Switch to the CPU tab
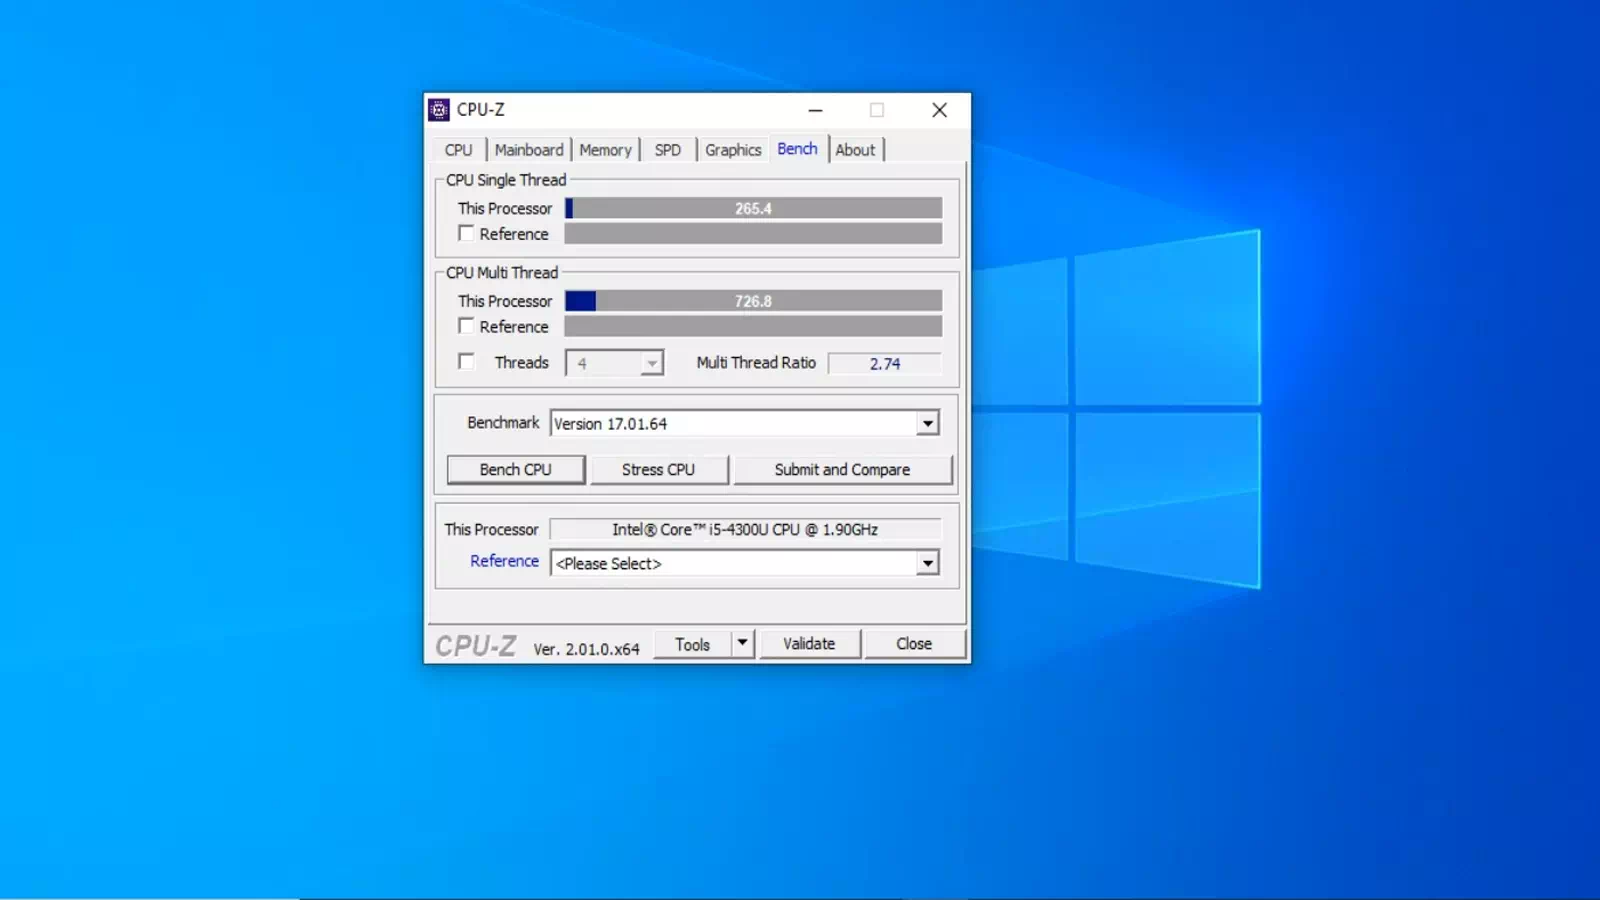The image size is (1600, 900). pyautogui.click(x=458, y=150)
